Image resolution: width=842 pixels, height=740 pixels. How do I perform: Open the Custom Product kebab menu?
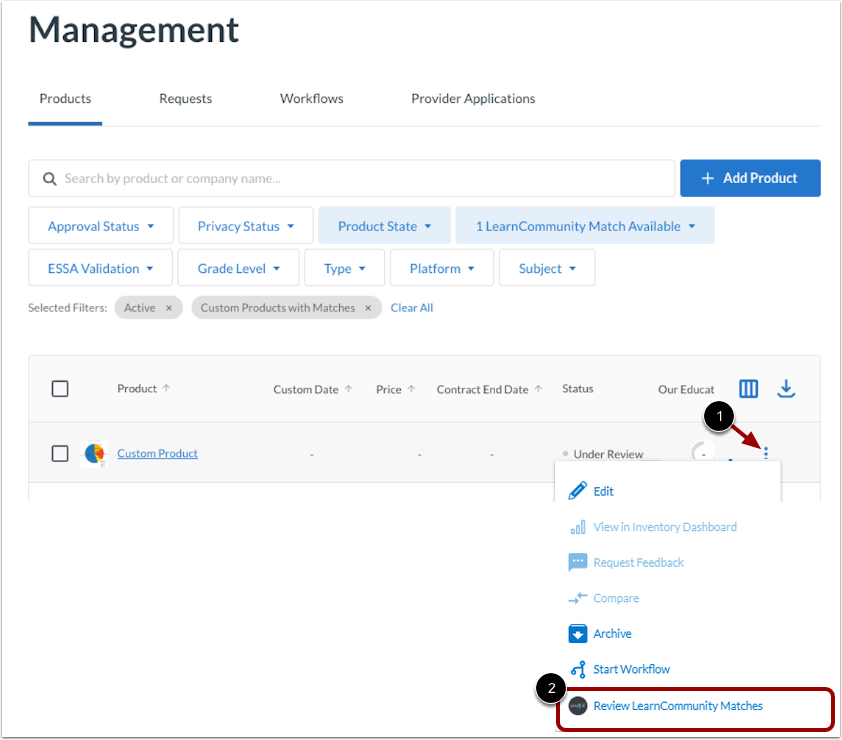pyautogui.click(x=766, y=453)
